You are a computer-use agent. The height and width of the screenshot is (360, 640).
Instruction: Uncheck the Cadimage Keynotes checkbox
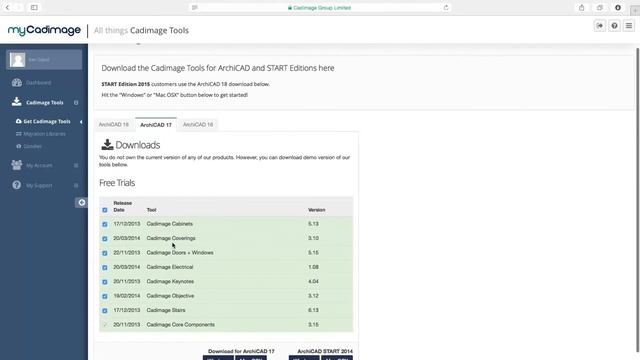(x=105, y=282)
